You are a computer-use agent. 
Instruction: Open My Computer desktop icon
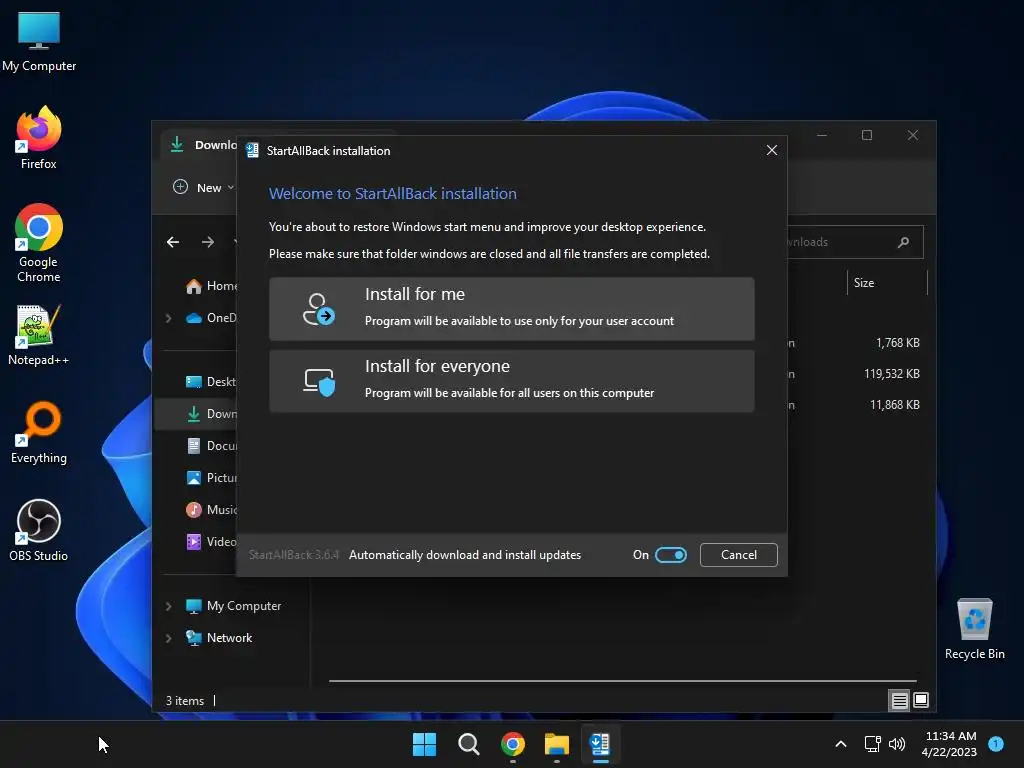39,42
